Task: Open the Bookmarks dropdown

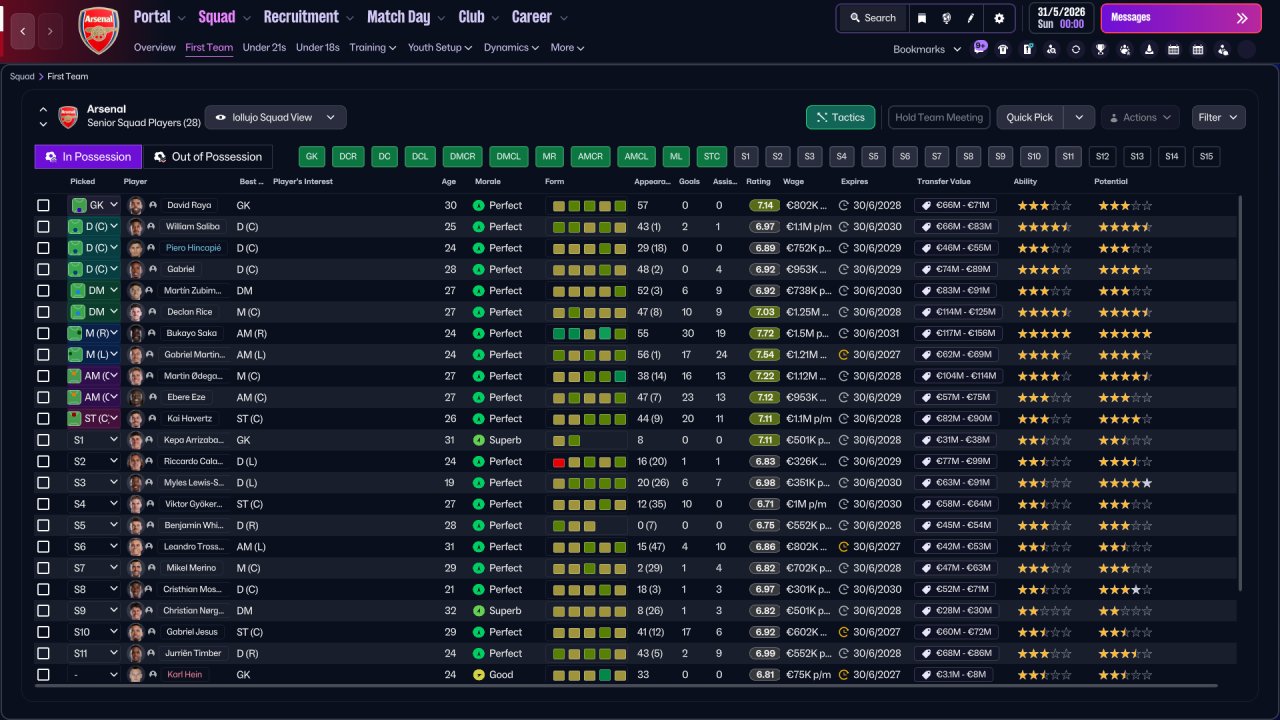Action: point(927,49)
